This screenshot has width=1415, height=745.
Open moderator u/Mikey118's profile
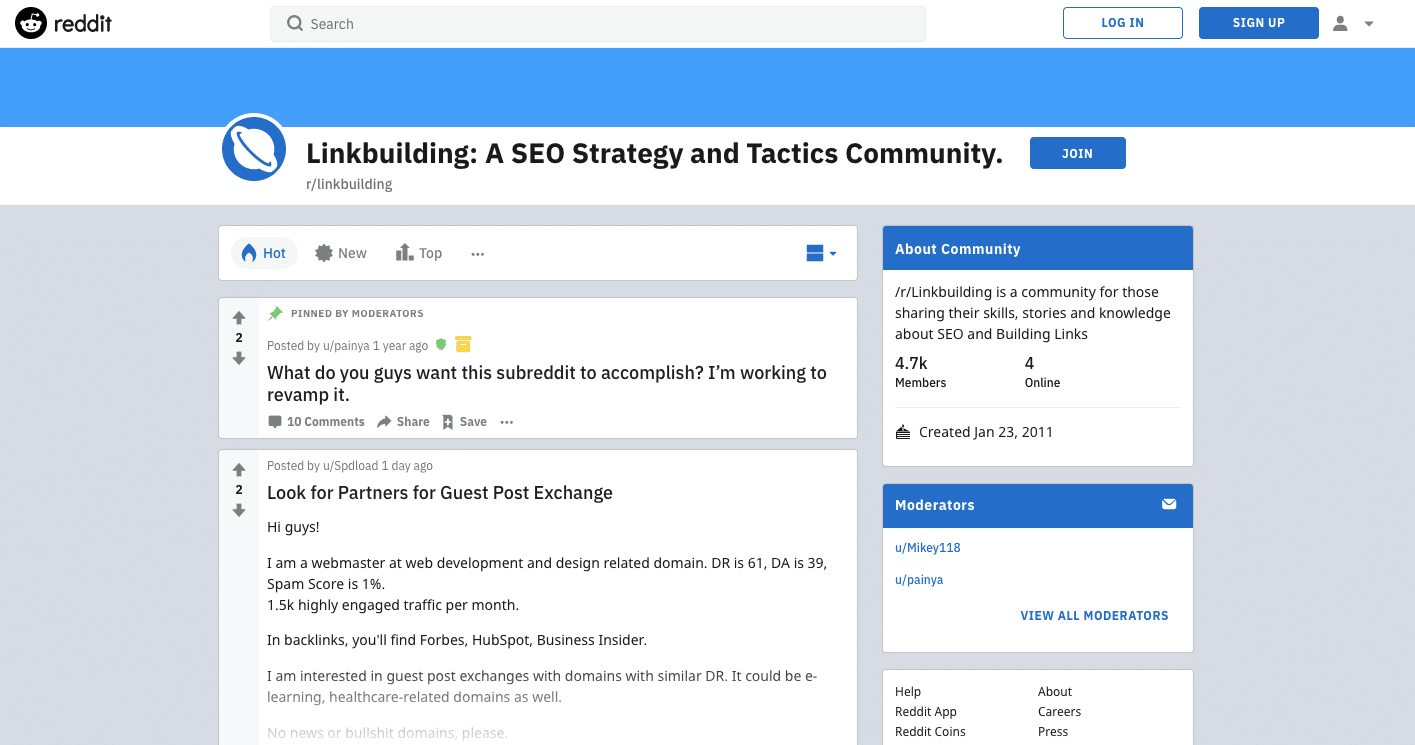[927, 547]
